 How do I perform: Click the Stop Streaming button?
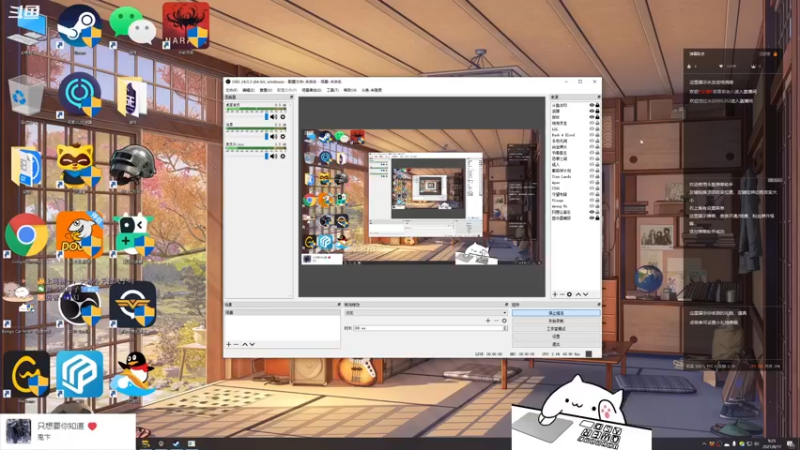click(x=556, y=313)
